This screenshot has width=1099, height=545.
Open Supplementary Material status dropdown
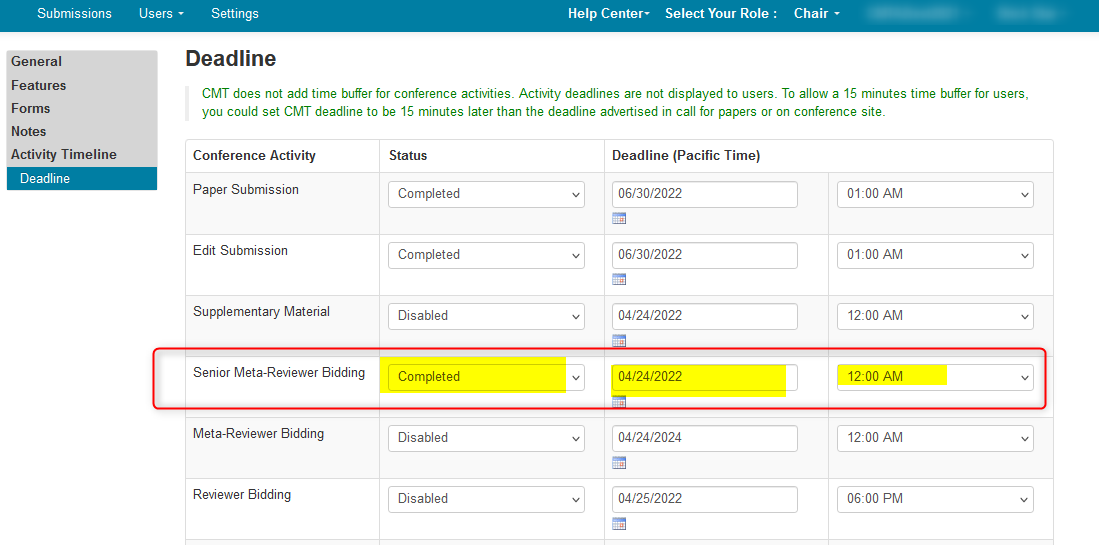pos(486,316)
